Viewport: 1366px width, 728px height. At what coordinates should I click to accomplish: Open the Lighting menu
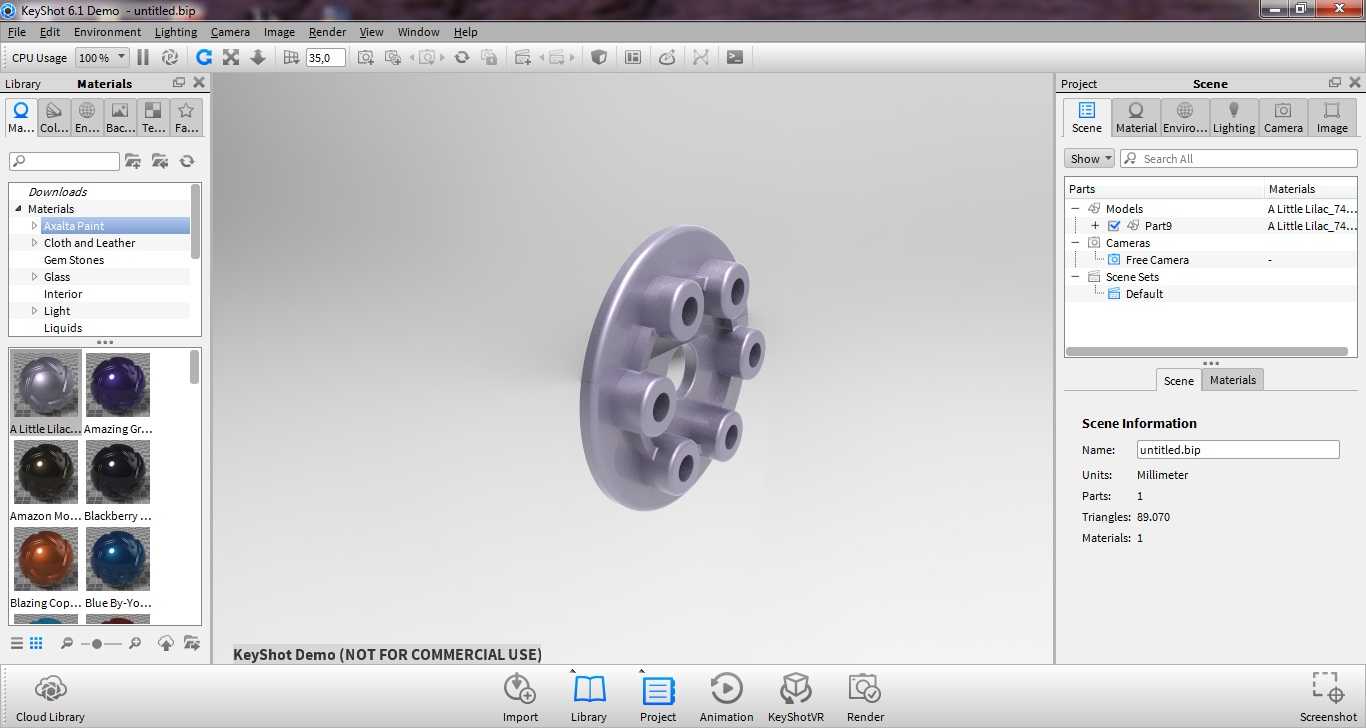176,32
